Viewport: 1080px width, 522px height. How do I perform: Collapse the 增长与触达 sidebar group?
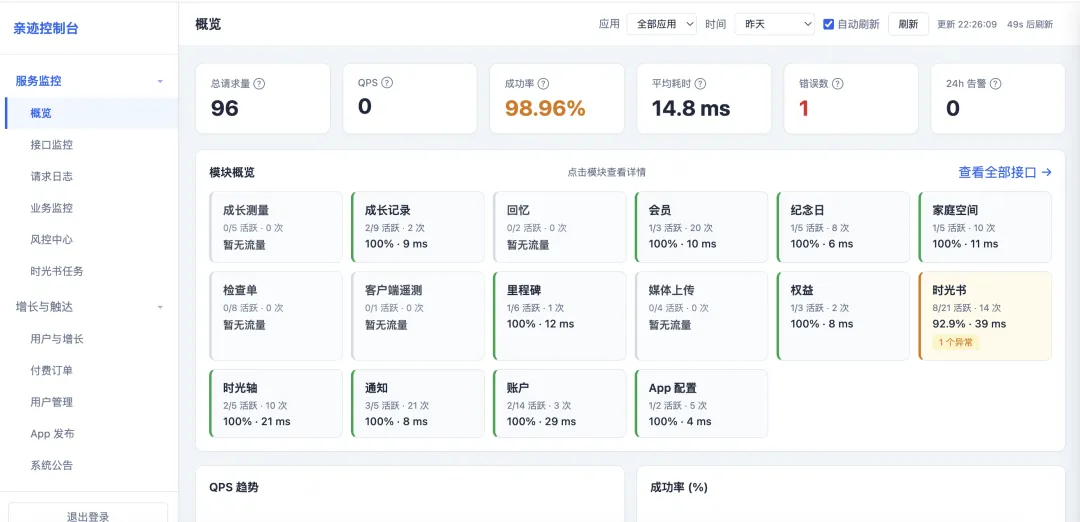89,307
